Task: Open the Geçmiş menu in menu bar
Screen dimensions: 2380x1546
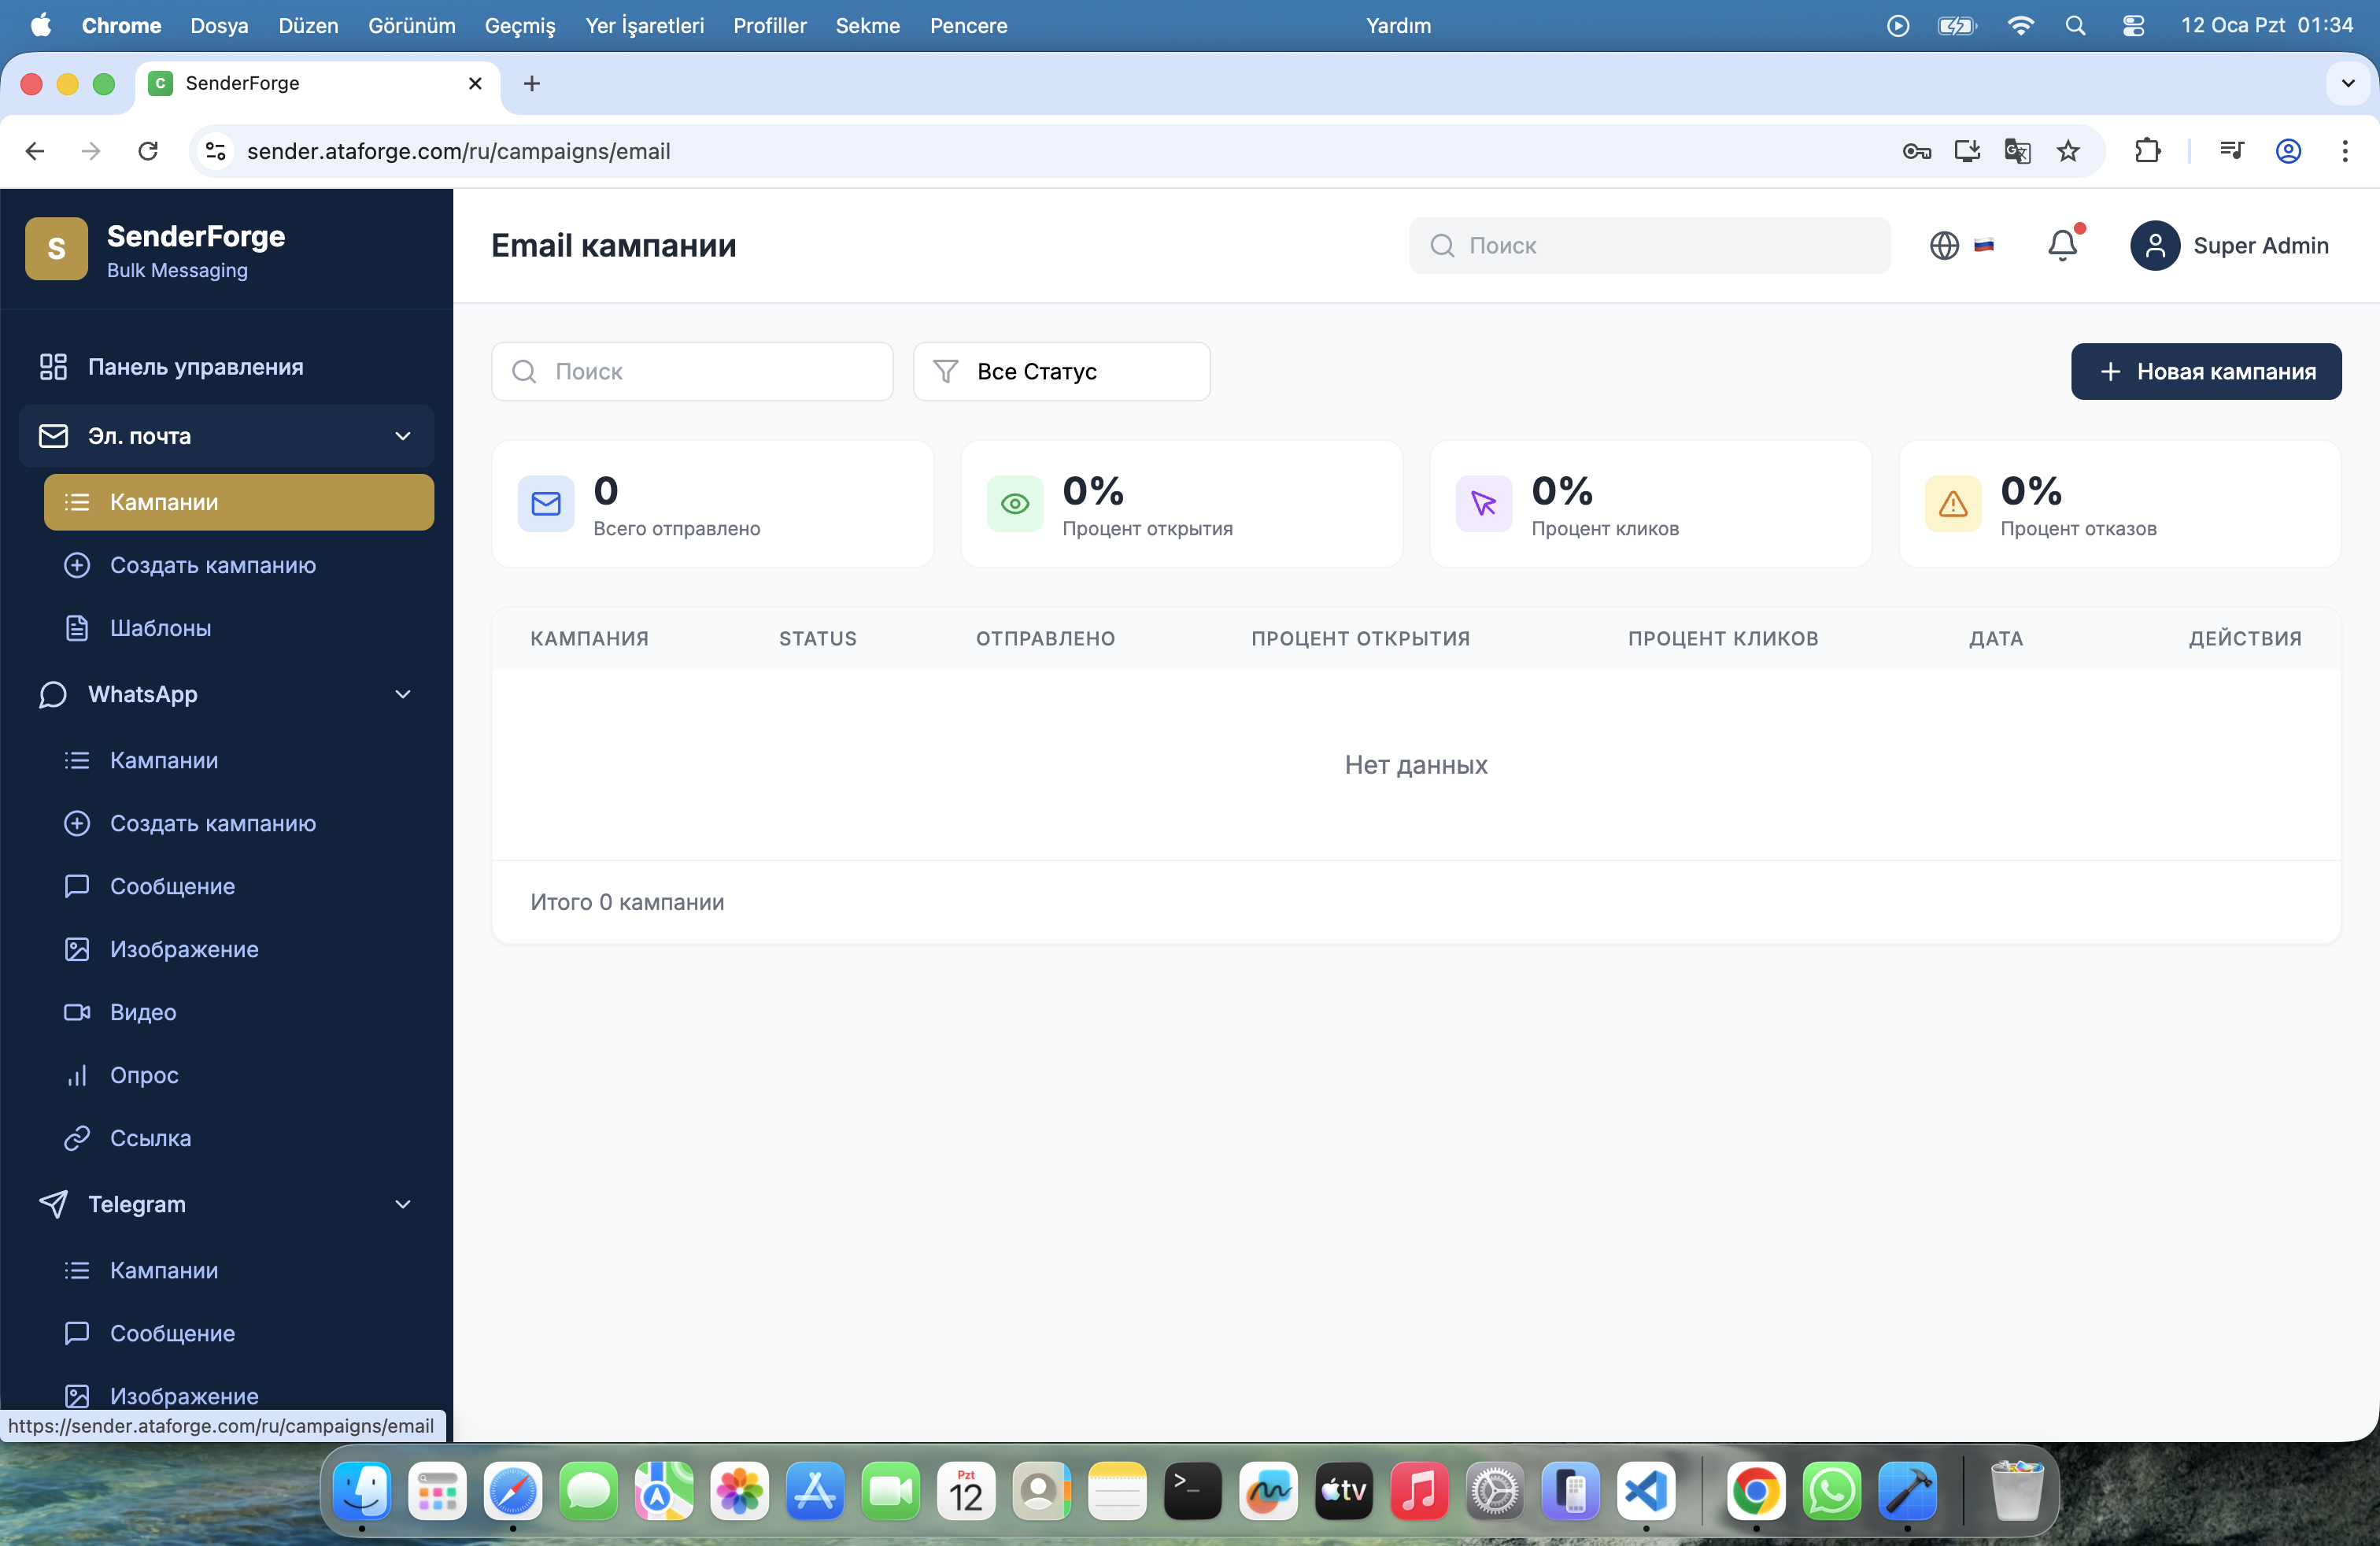Action: click(x=519, y=25)
